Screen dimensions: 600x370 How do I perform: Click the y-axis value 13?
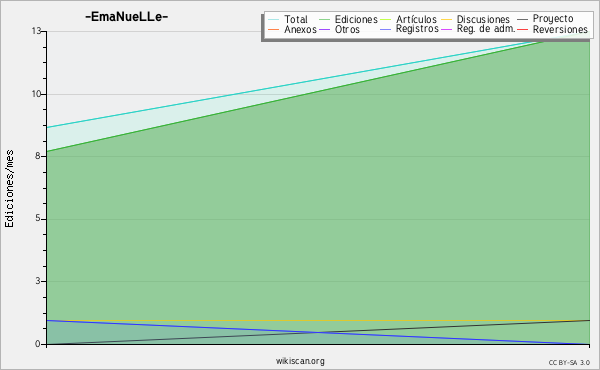coord(36,31)
